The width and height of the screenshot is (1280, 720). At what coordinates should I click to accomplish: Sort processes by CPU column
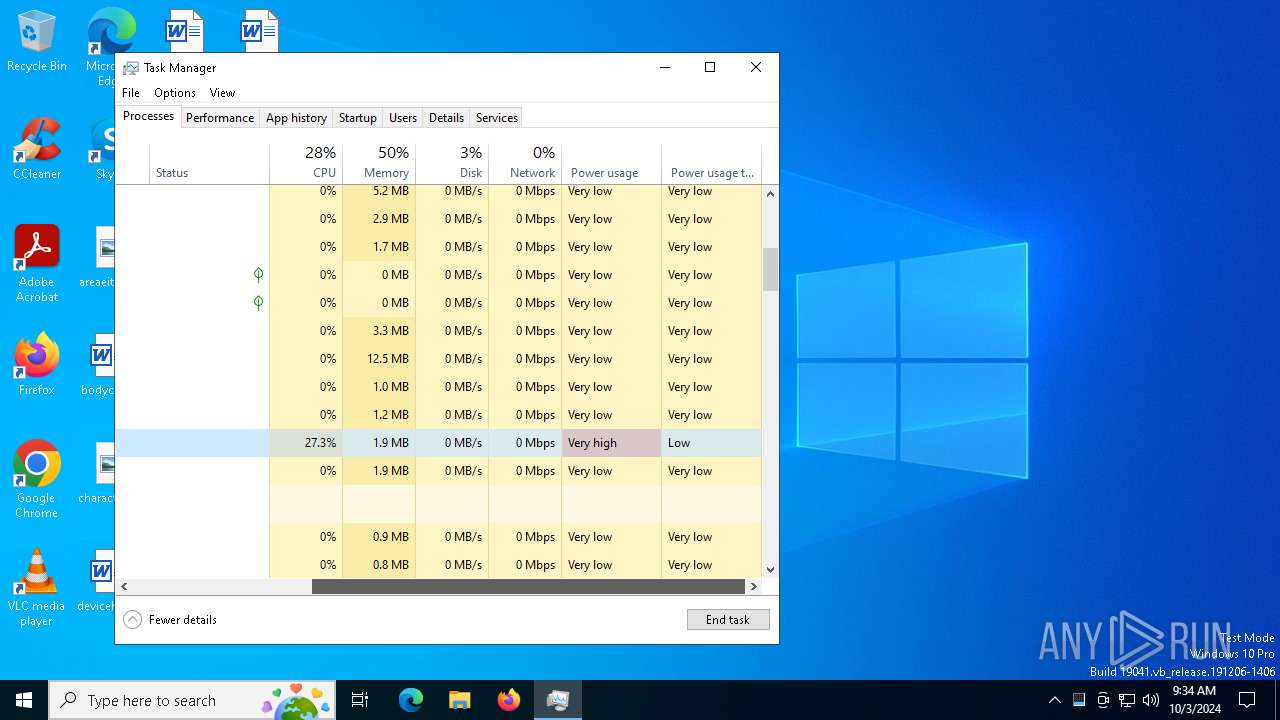pyautogui.click(x=306, y=164)
